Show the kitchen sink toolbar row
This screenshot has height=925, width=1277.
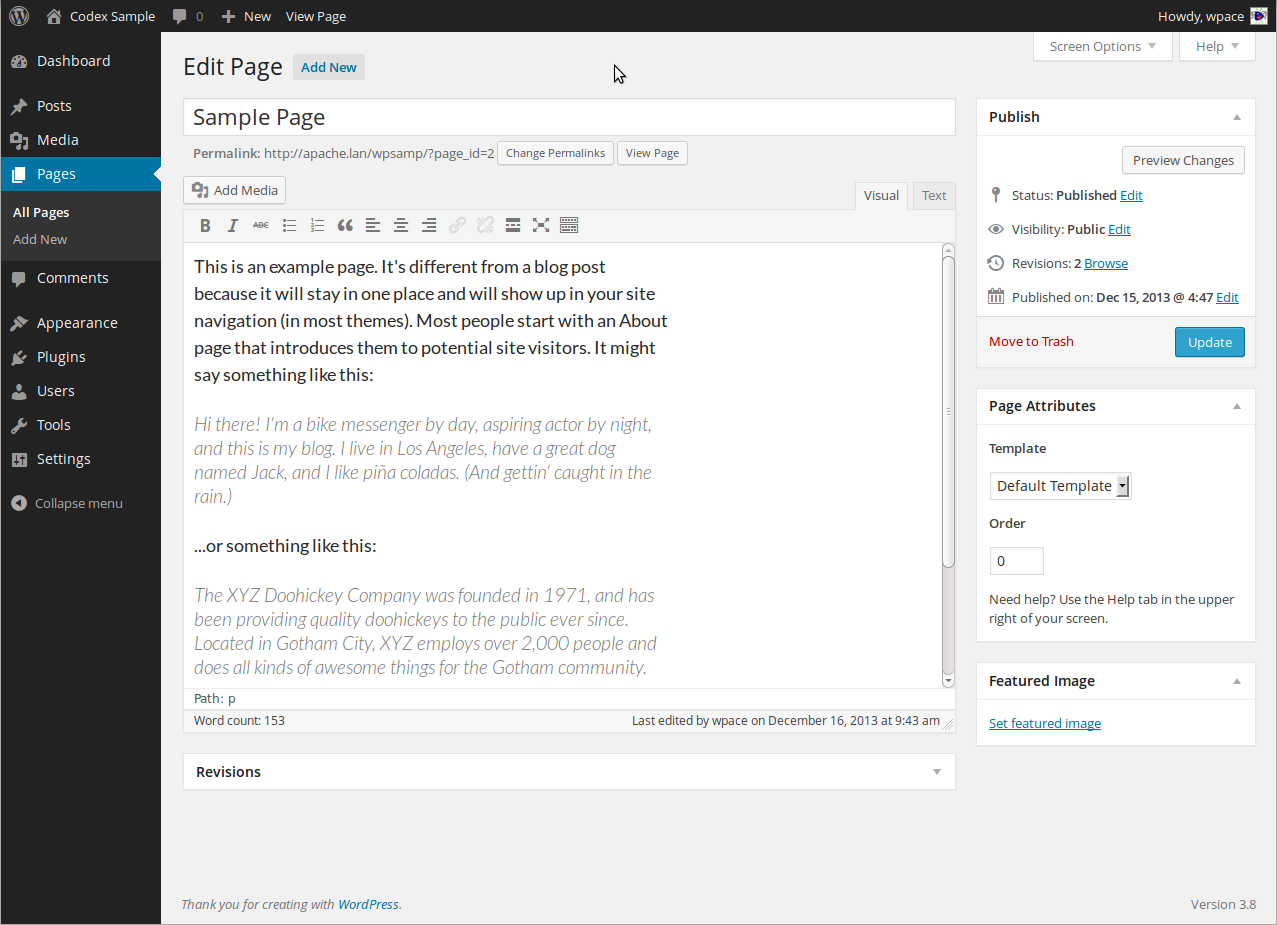click(569, 226)
